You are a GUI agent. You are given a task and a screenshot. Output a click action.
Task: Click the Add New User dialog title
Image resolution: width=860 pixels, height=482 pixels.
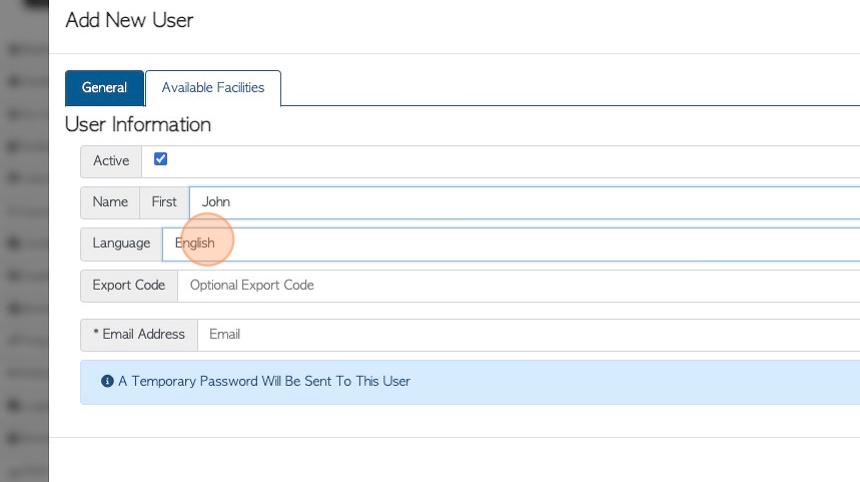129,20
